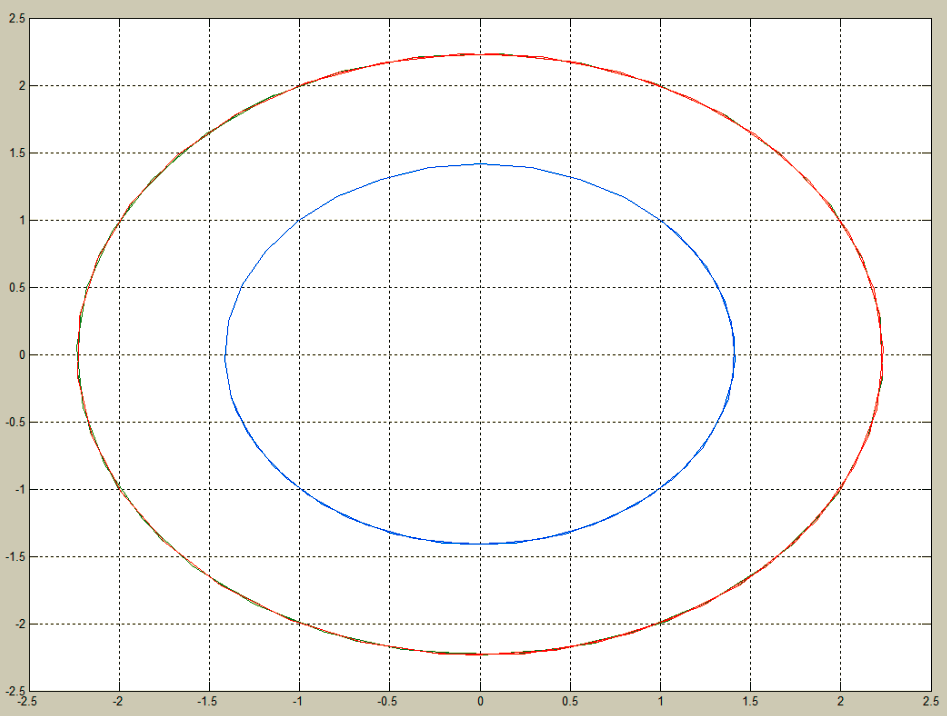Click the y-axis tick label -2
This screenshot has height=716, width=947.
pos(21,624)
